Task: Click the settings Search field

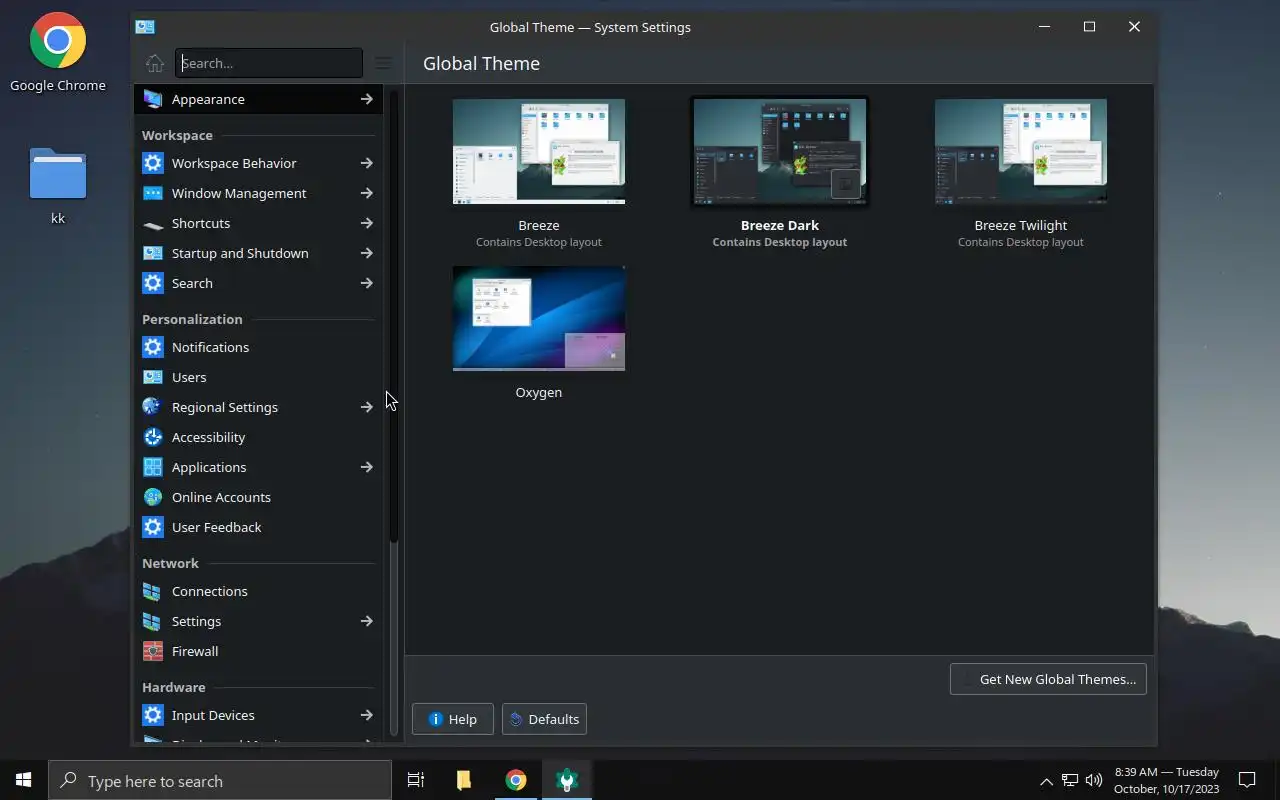Action: coord(269,63)
